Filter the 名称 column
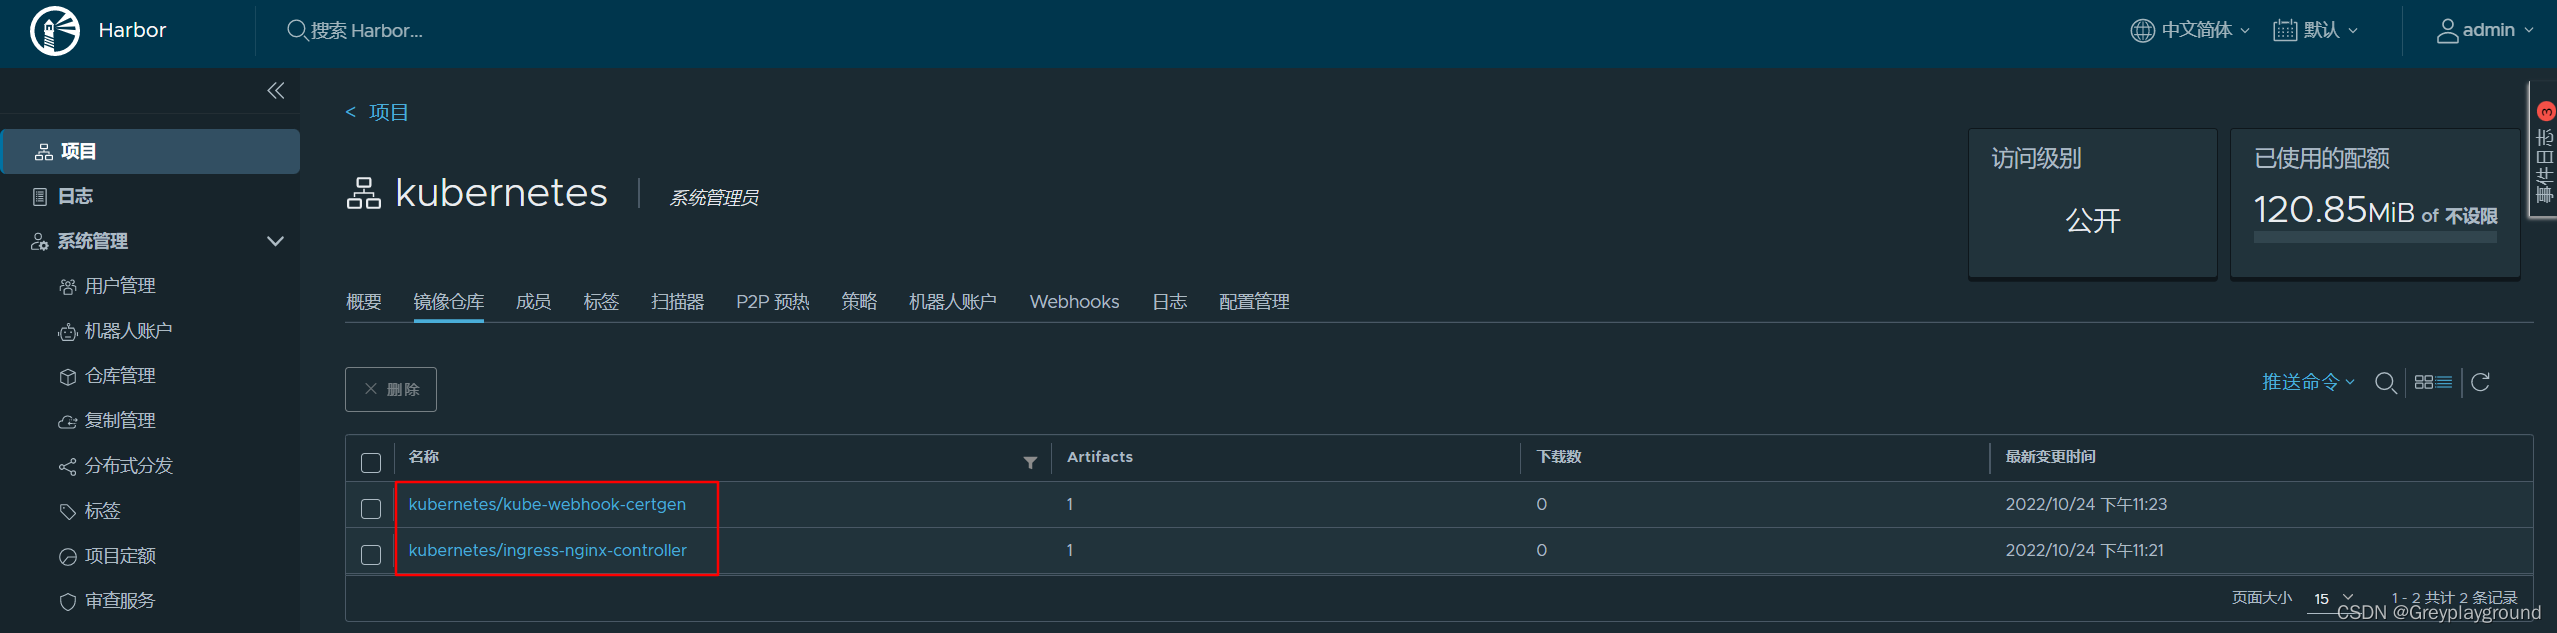The image size is (2557, 633). pyautogui.click(x=1030, y=462)
